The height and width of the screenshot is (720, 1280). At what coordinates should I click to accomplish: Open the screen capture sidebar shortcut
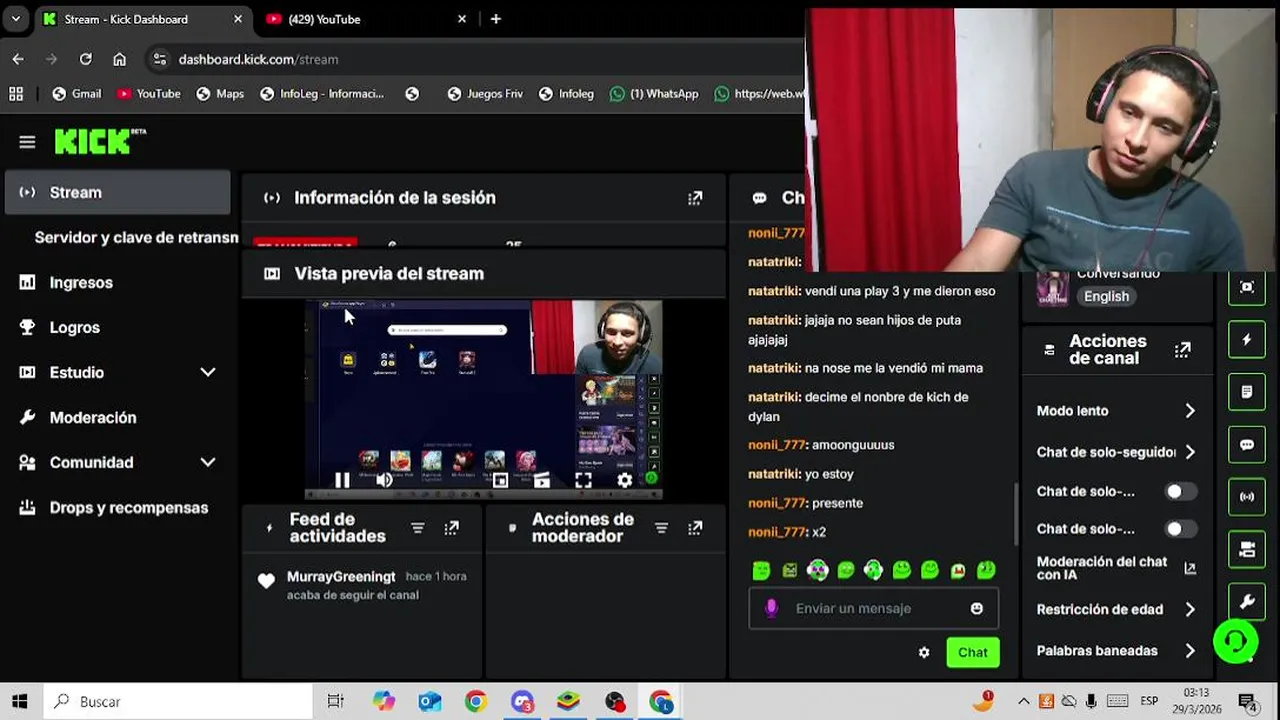1247,287
